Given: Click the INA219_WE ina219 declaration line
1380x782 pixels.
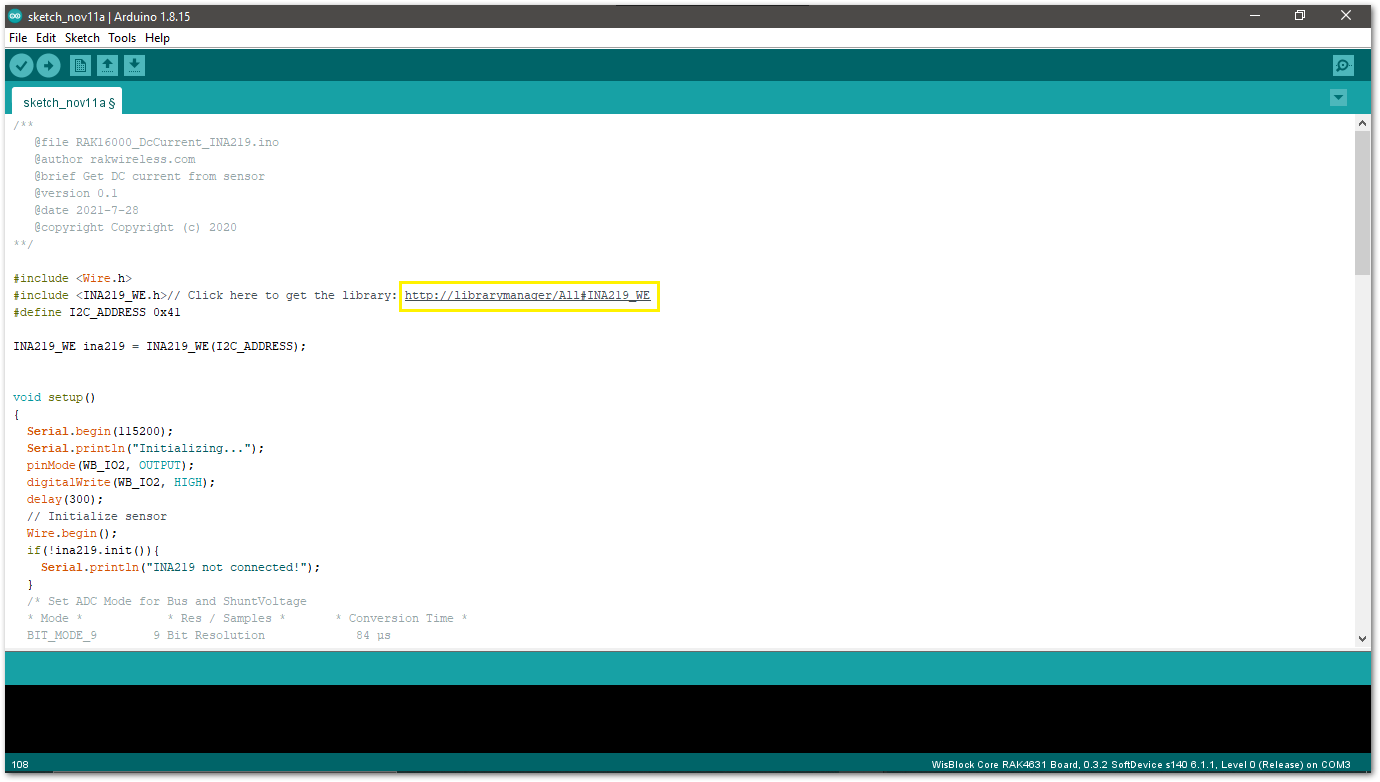Looking at the screenshot, I should (160, 346).
